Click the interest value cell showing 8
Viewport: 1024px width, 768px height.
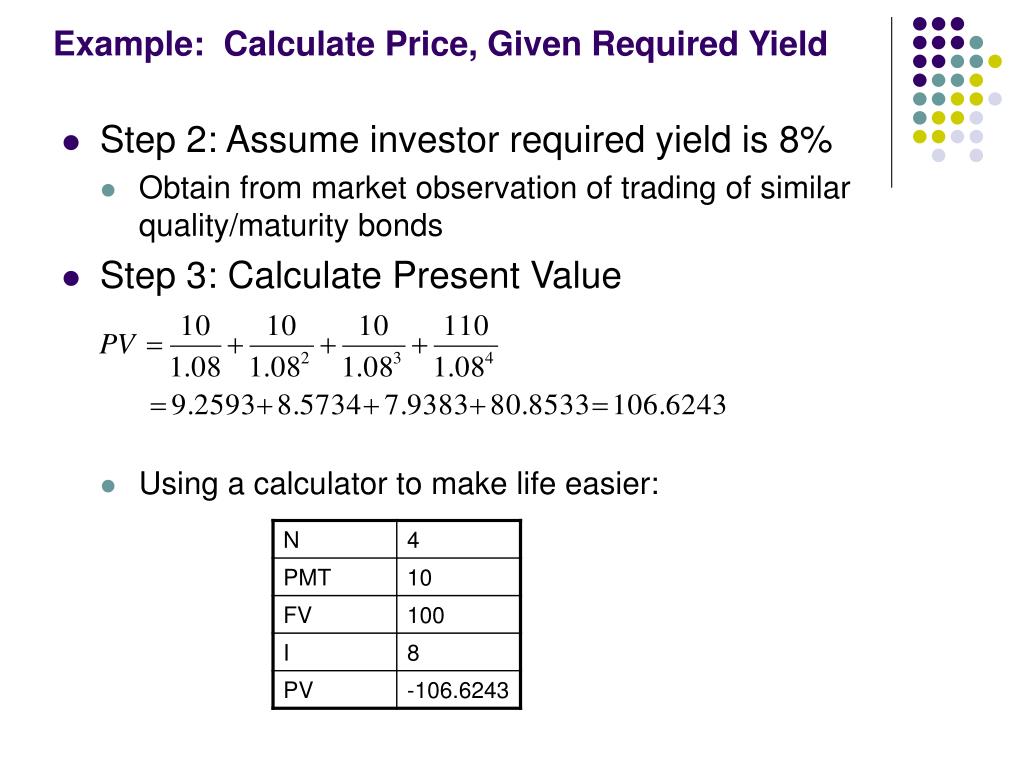coord(458,652)
